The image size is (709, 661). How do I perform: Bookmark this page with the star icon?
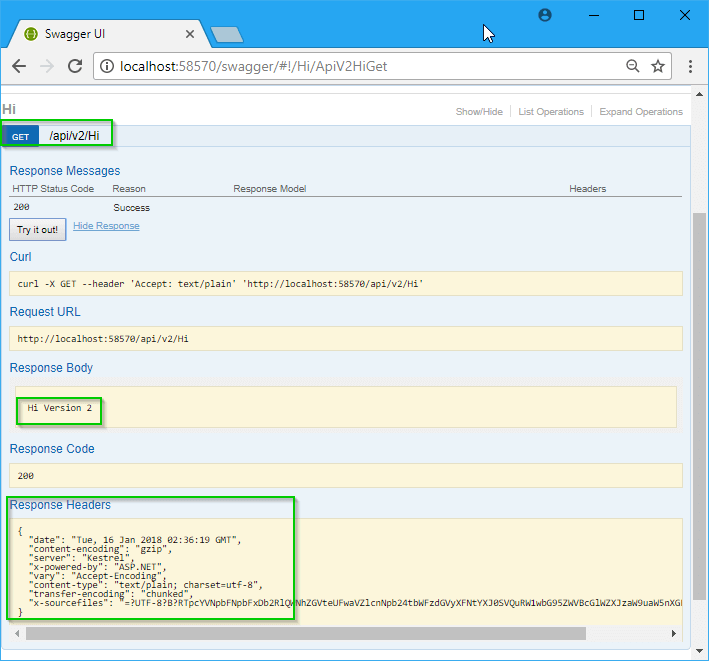(x=658, y=66)
